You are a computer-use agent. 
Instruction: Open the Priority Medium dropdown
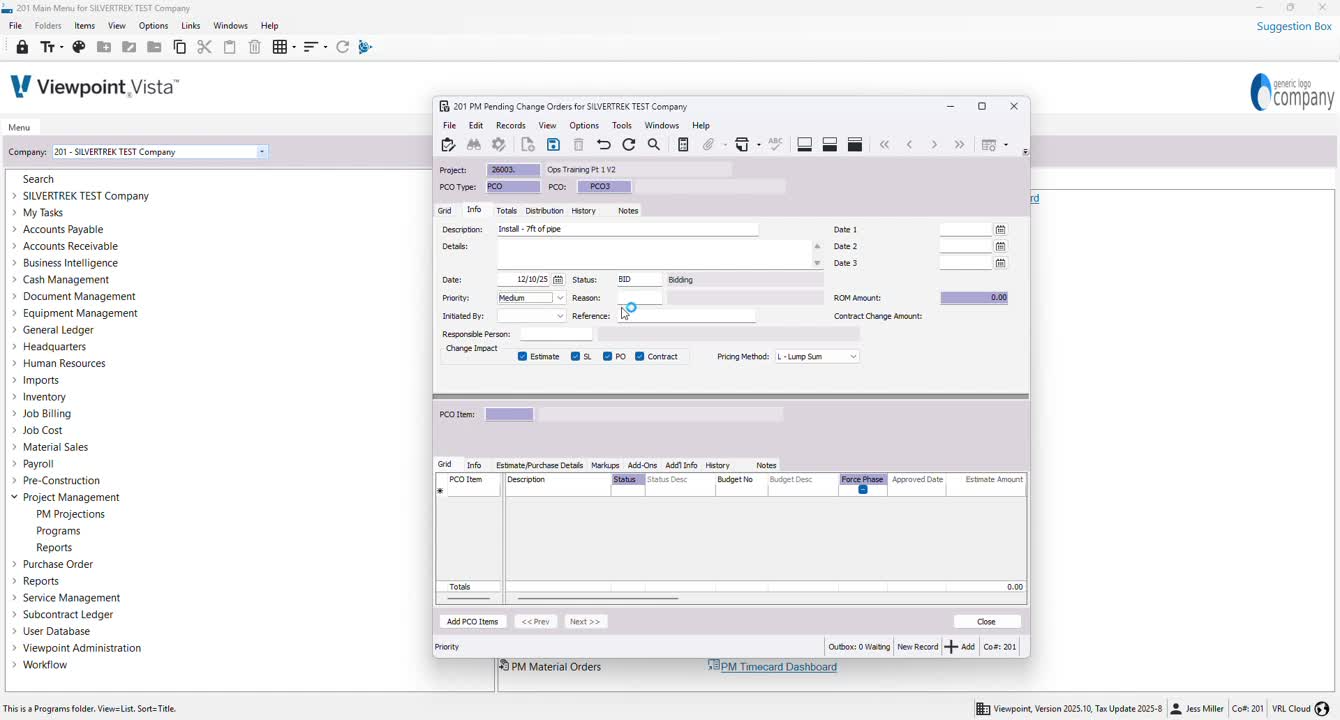560,298
